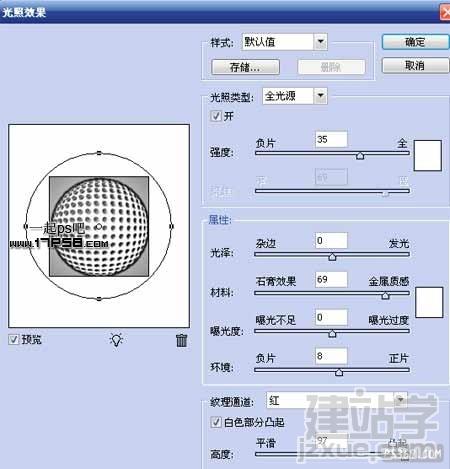Select the right handle of the light circle

point(171,226)
